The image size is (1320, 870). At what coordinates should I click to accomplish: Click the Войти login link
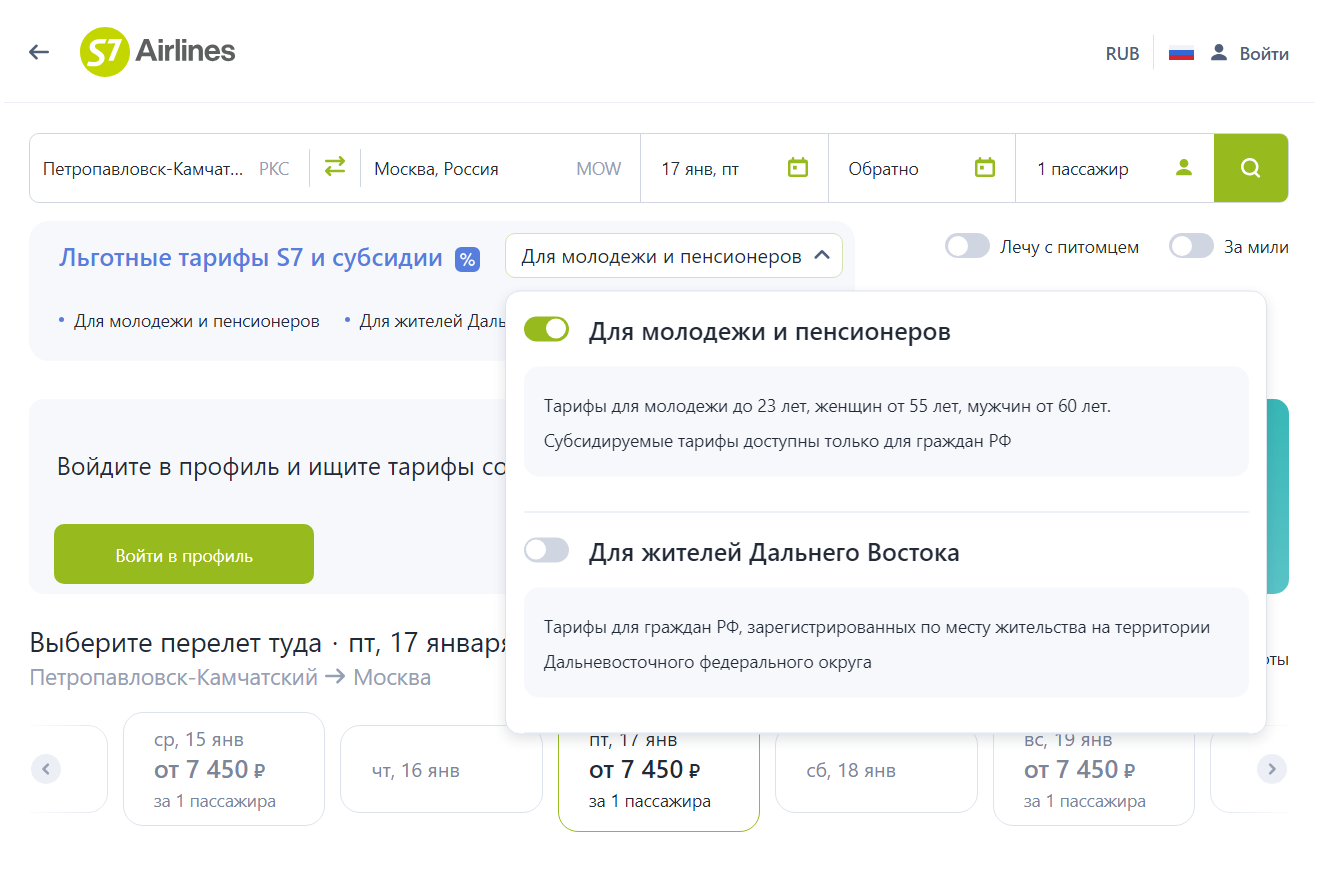pos(1264,54)
